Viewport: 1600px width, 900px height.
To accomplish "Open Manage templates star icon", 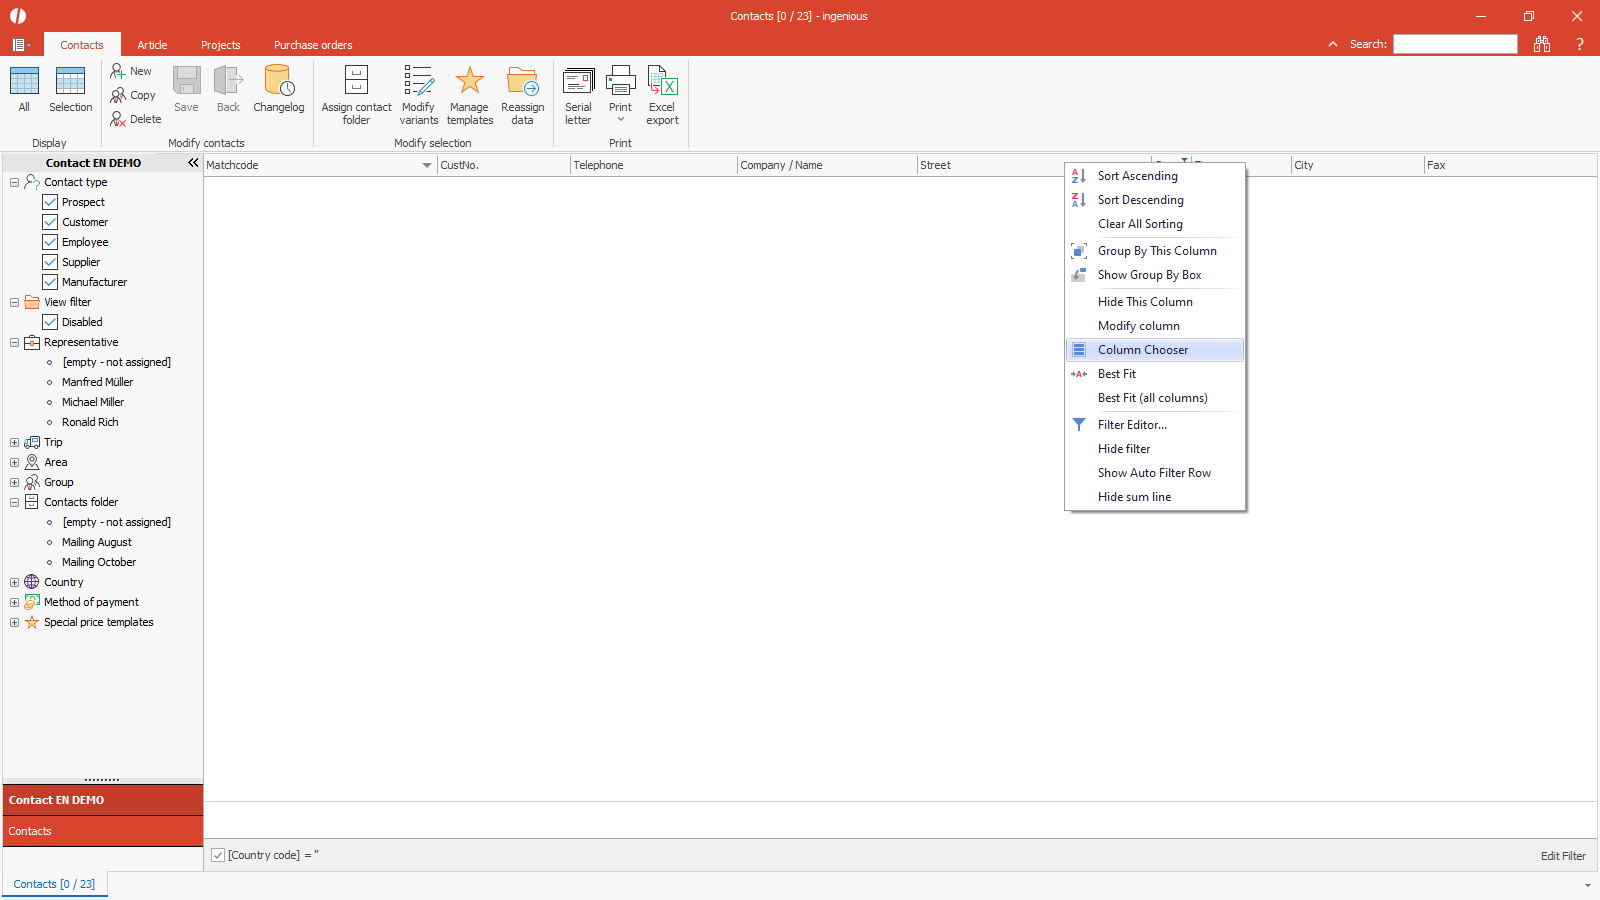I will pyautogui.click(x=469, y=82).
